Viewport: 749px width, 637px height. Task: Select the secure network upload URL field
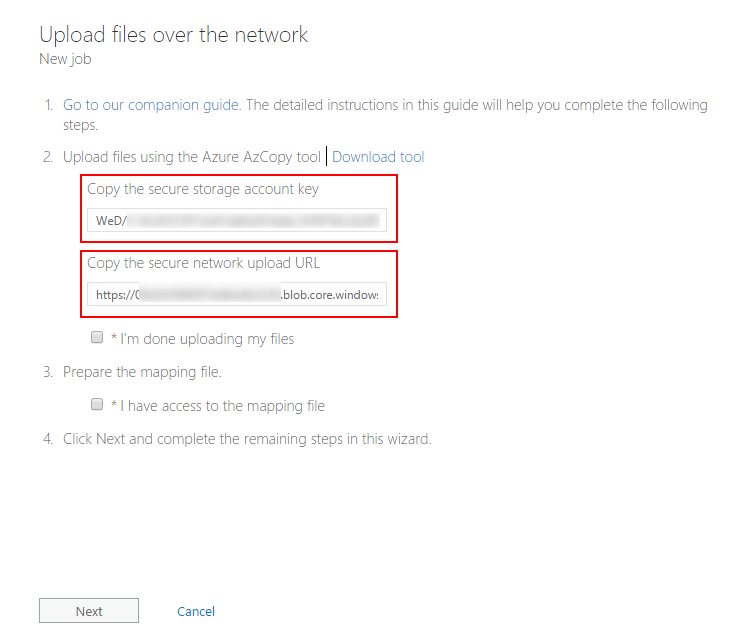[x=237, y=294]
